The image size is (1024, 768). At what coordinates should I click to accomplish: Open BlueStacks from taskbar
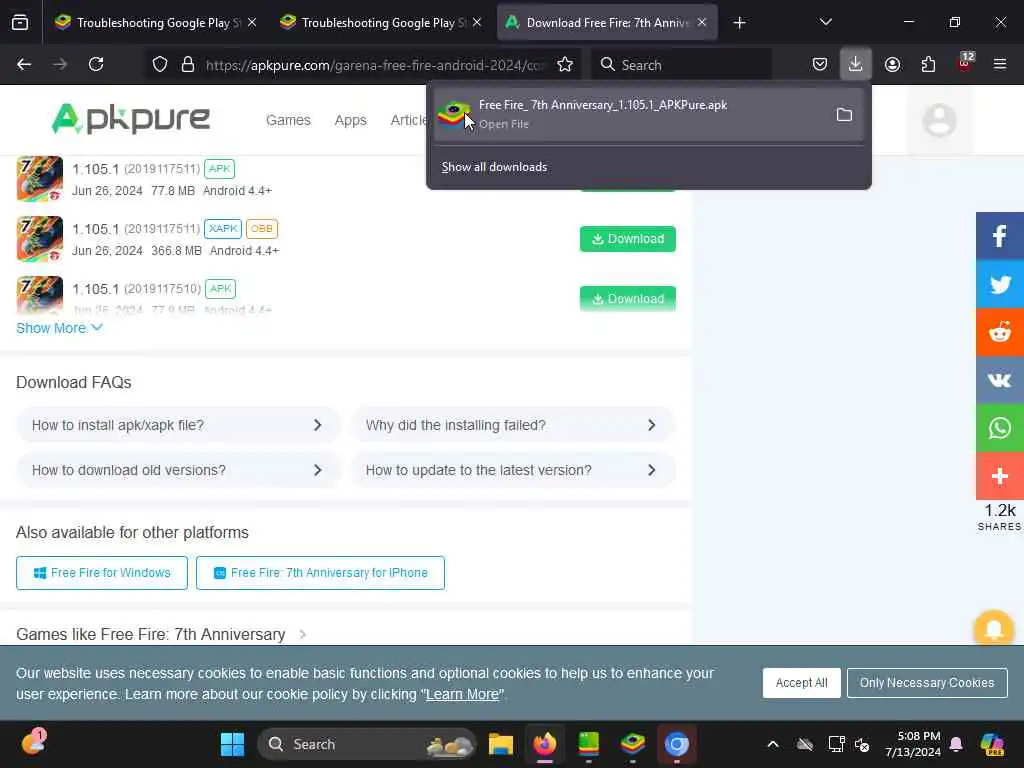(x=633, y=744)
